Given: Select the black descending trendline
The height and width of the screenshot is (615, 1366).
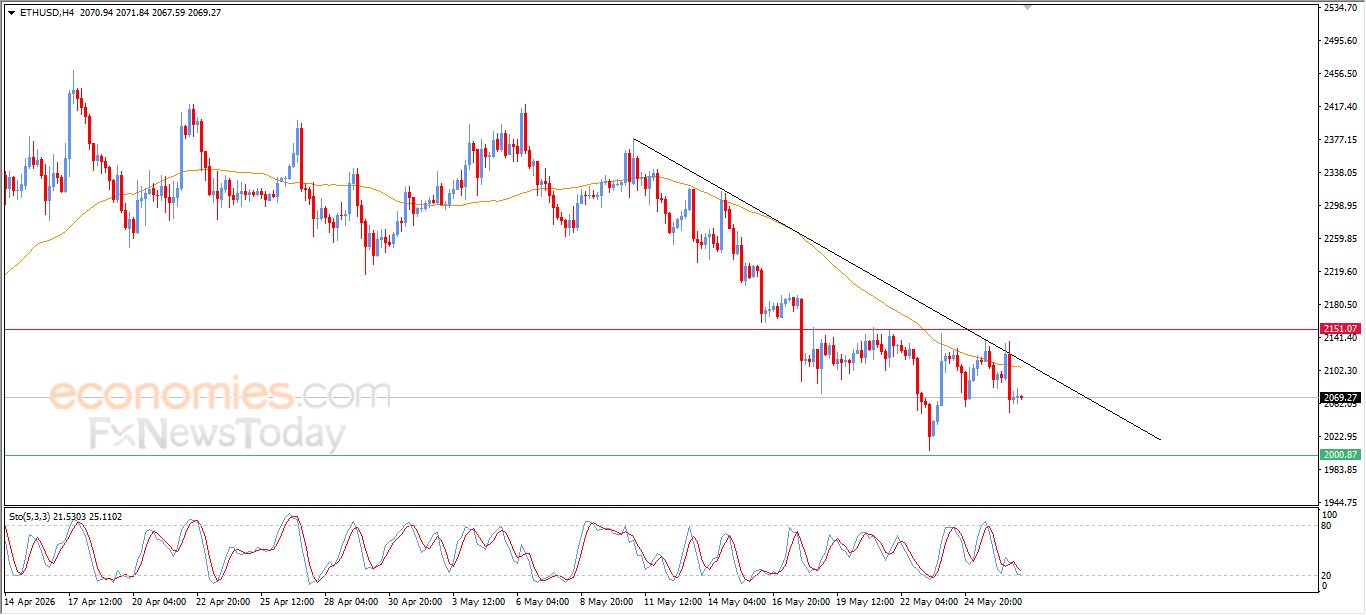Looking at the screenshot, I should click(x=897, y=289).
